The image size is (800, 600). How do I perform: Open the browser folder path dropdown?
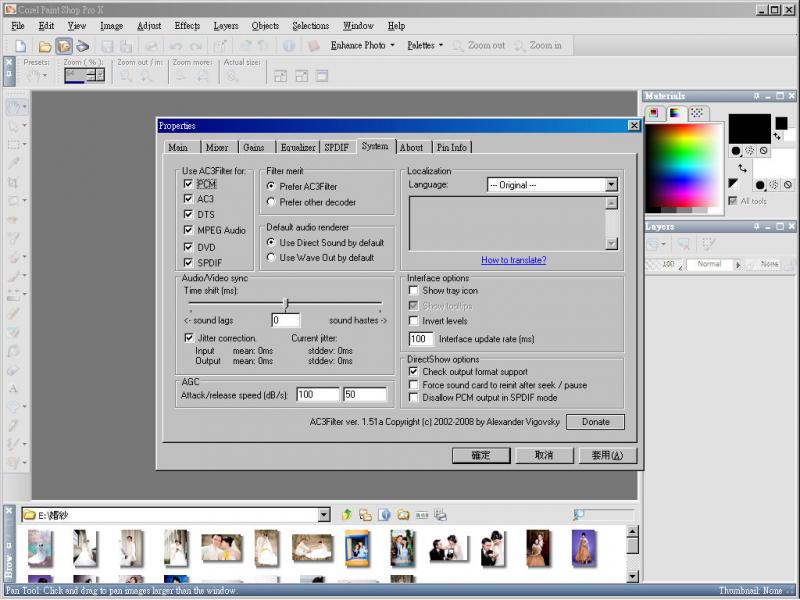pos(324,515)
